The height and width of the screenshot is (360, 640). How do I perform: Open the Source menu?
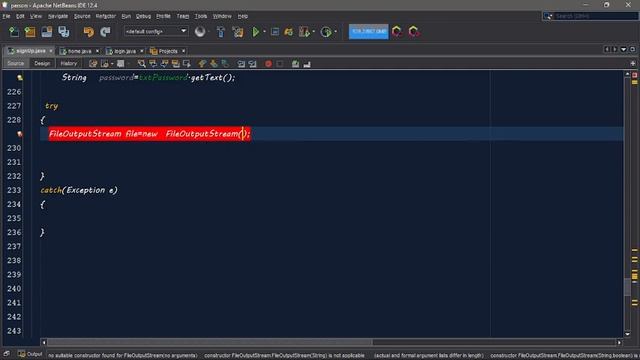(x=82, y=16)
